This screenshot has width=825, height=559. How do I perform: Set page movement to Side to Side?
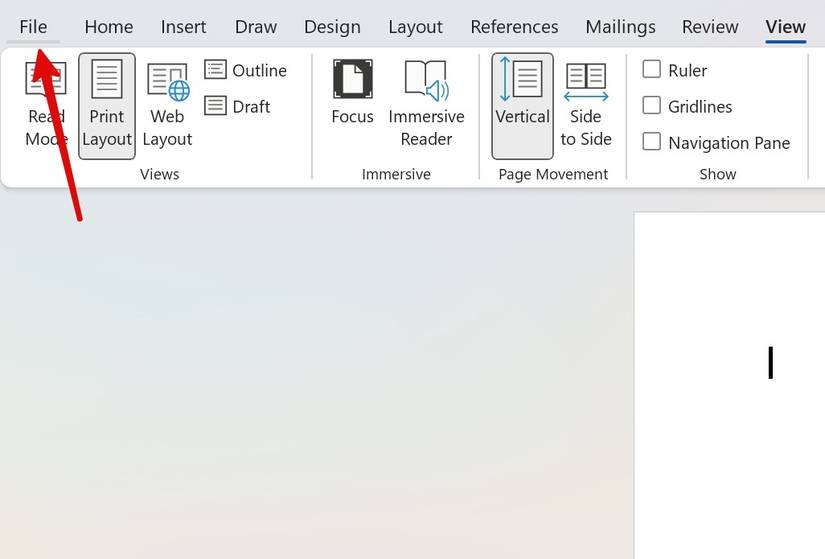coord(586,105)
